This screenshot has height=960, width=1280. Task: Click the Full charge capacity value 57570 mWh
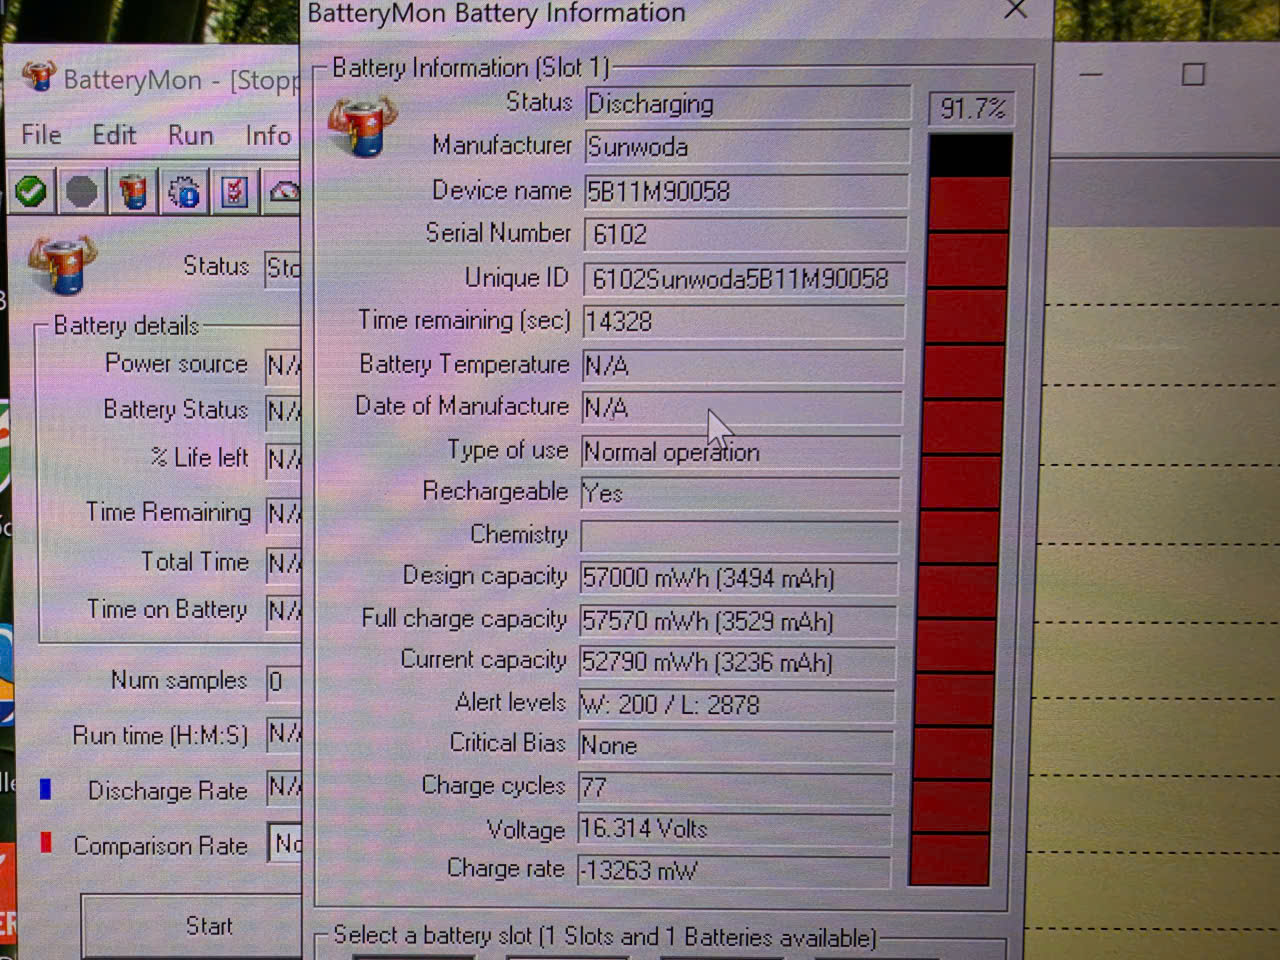tap(738, 621)
